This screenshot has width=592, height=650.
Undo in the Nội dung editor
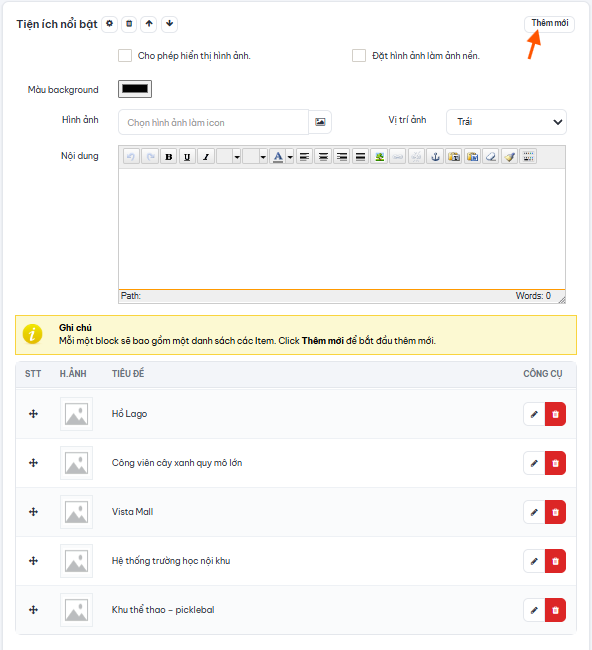131,157
